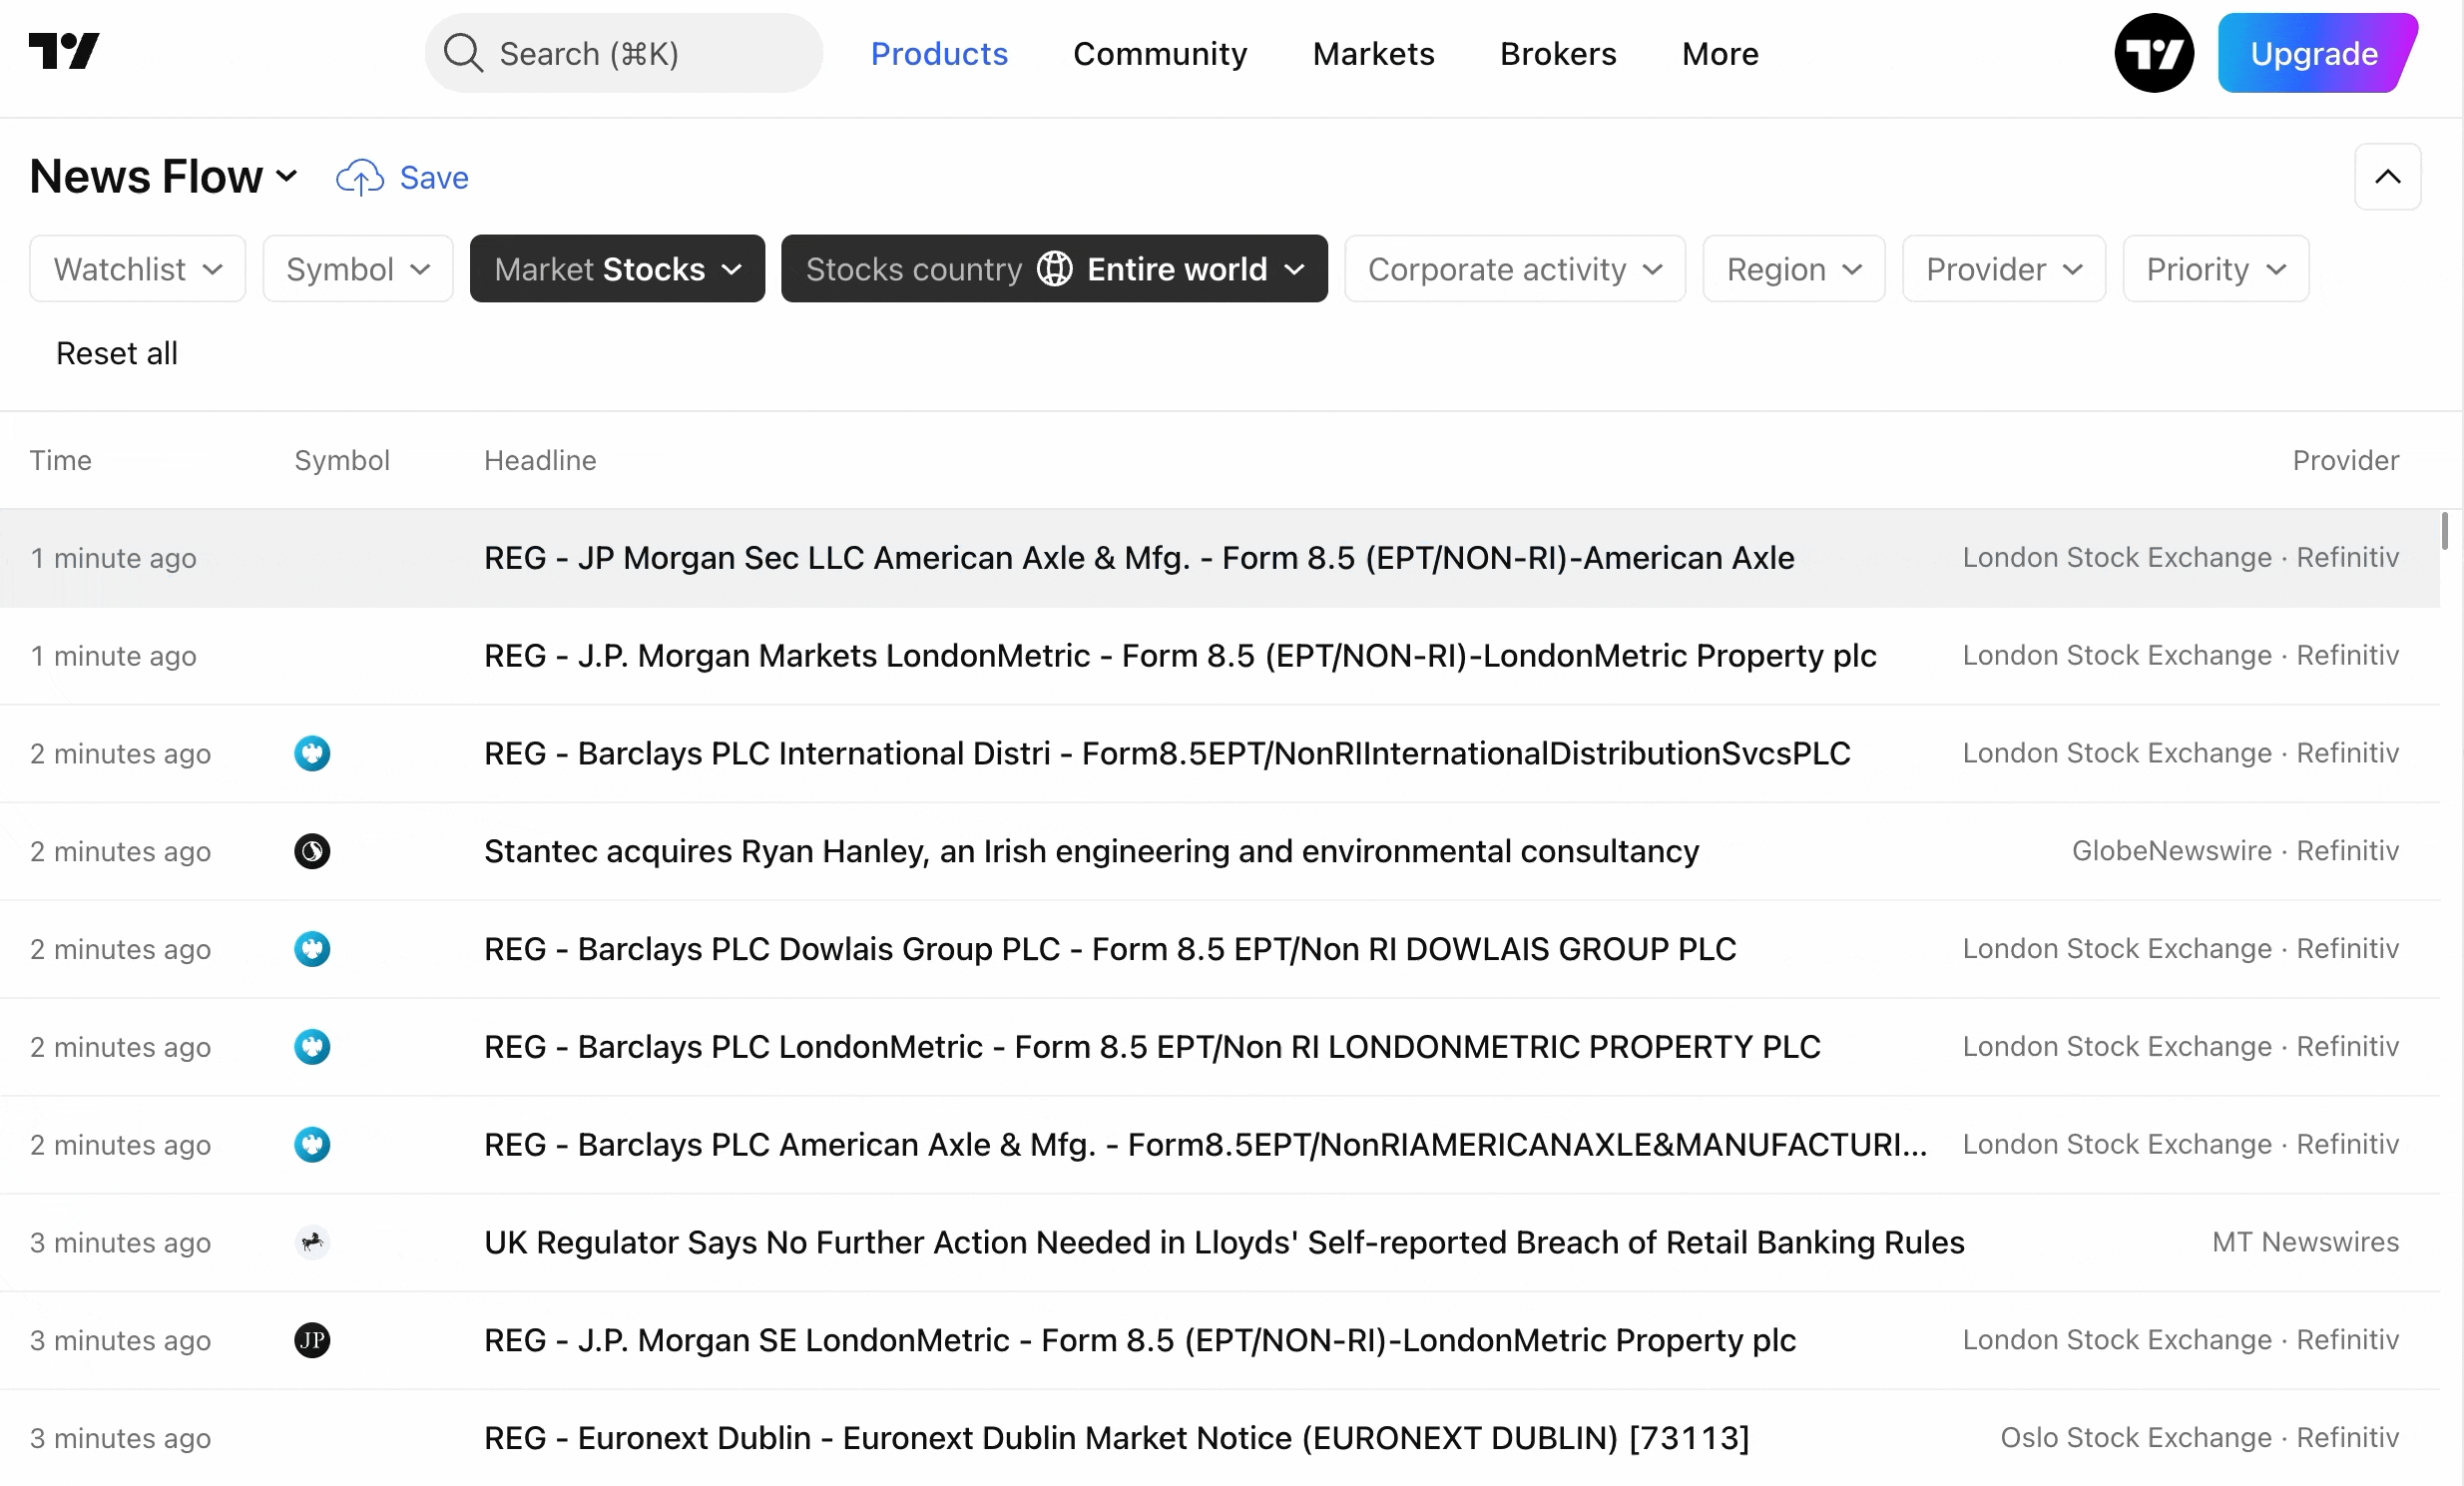Open the Markets menu item
This screenshot has width=2464, height=1486.
coord(1372,53)
